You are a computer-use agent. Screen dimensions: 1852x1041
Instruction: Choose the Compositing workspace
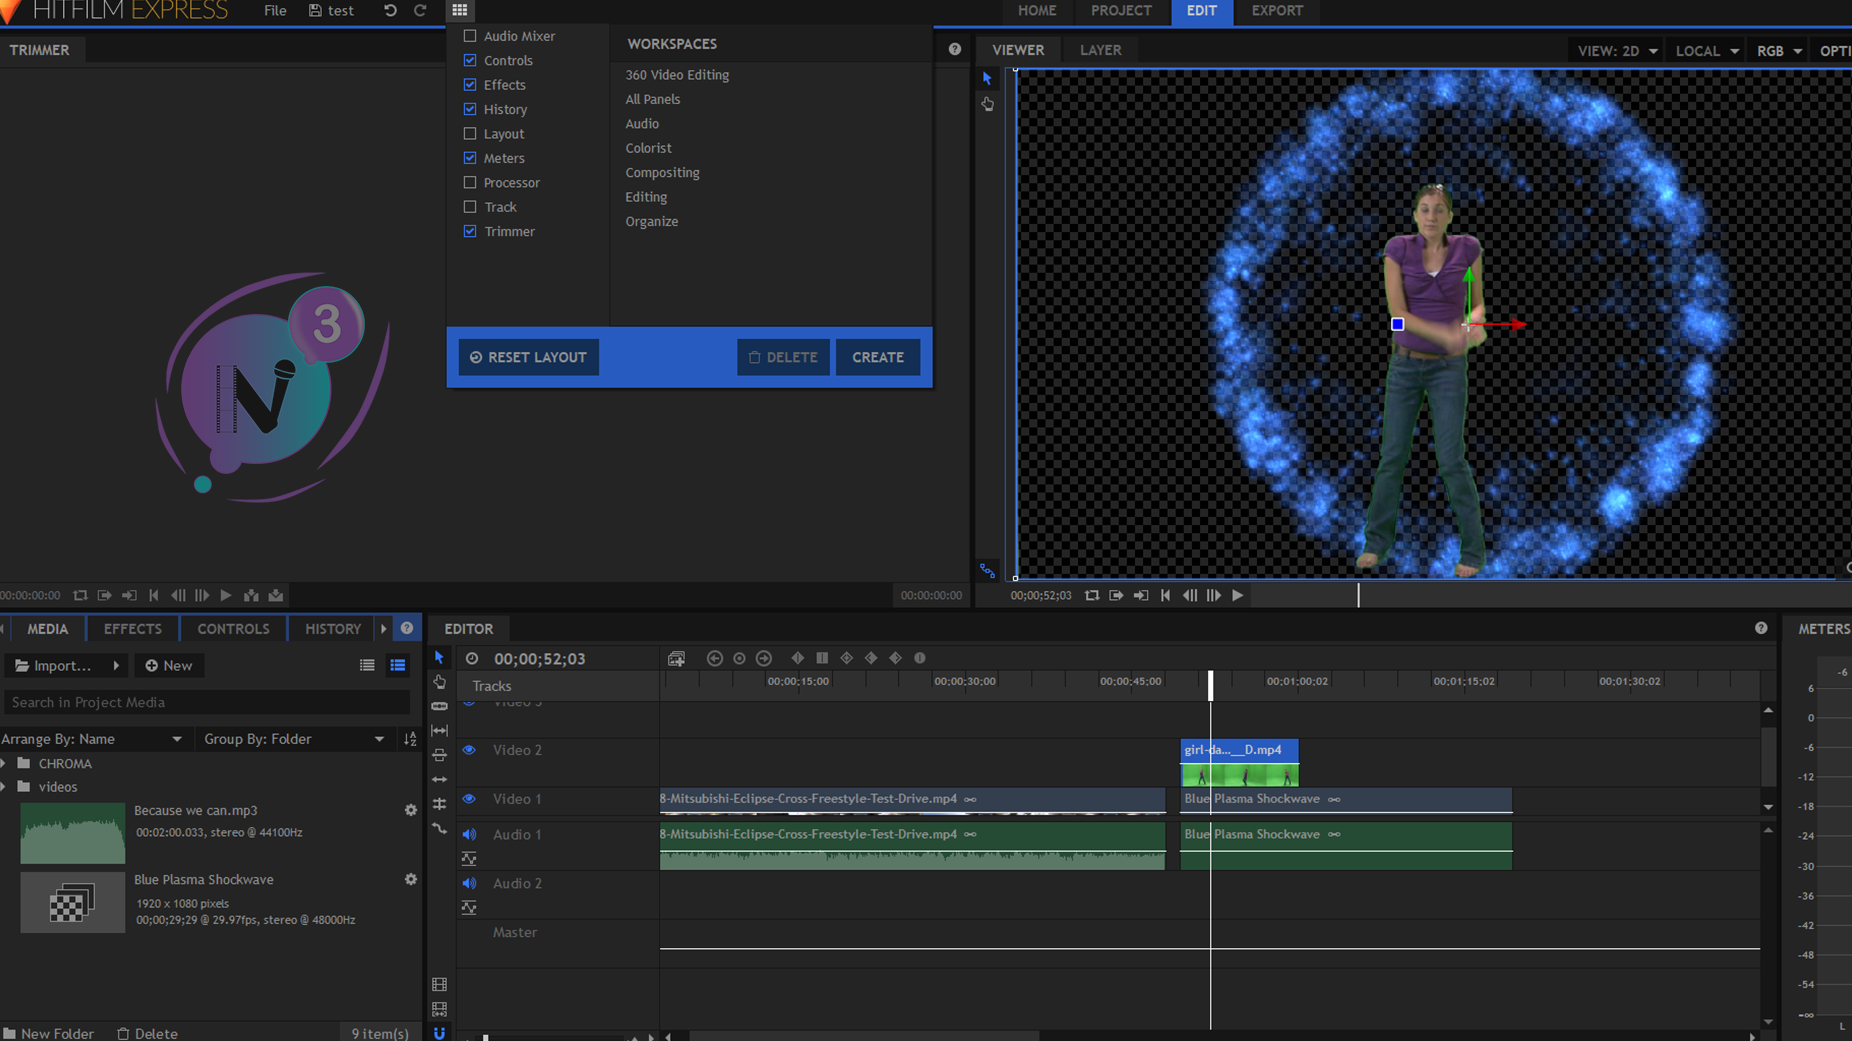[662, 172]
